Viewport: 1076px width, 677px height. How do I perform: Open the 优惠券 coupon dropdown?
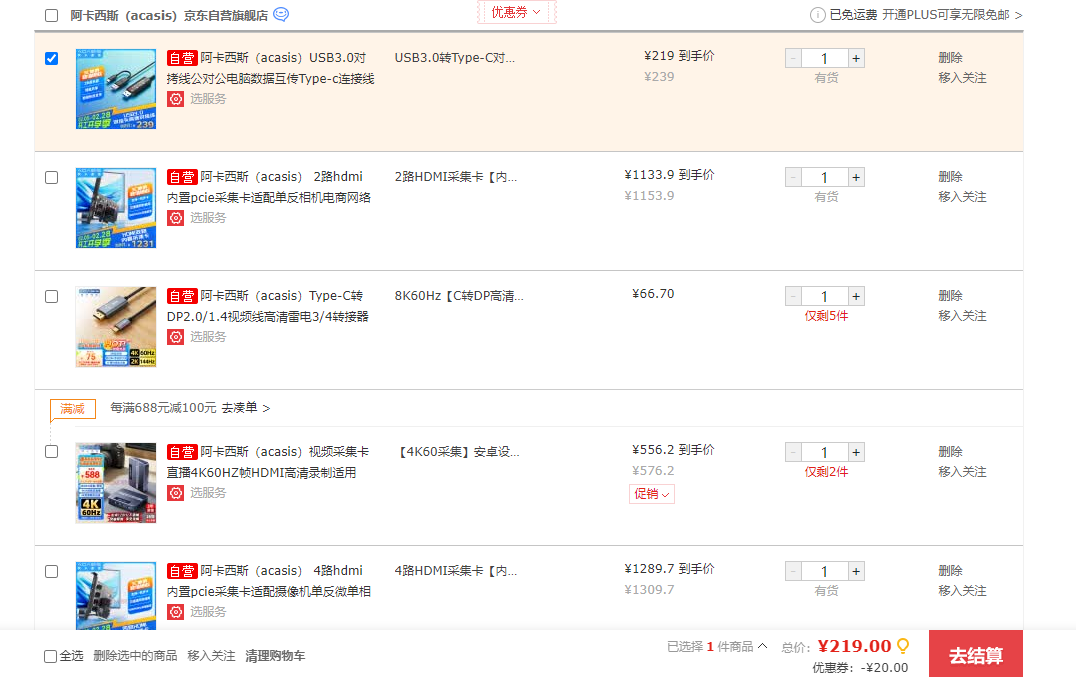516,12
